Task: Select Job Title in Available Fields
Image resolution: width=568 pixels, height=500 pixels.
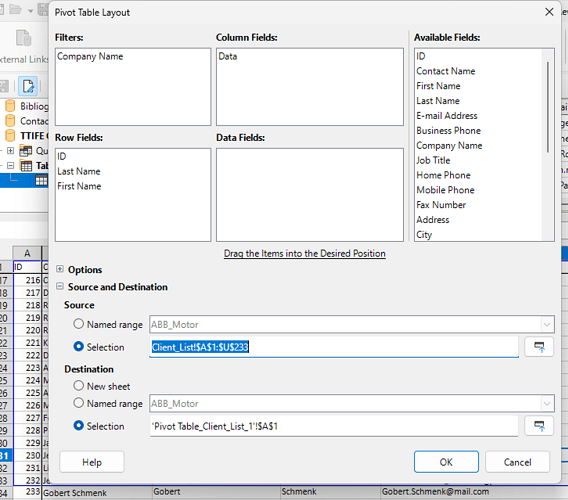Action: point(433,160)
